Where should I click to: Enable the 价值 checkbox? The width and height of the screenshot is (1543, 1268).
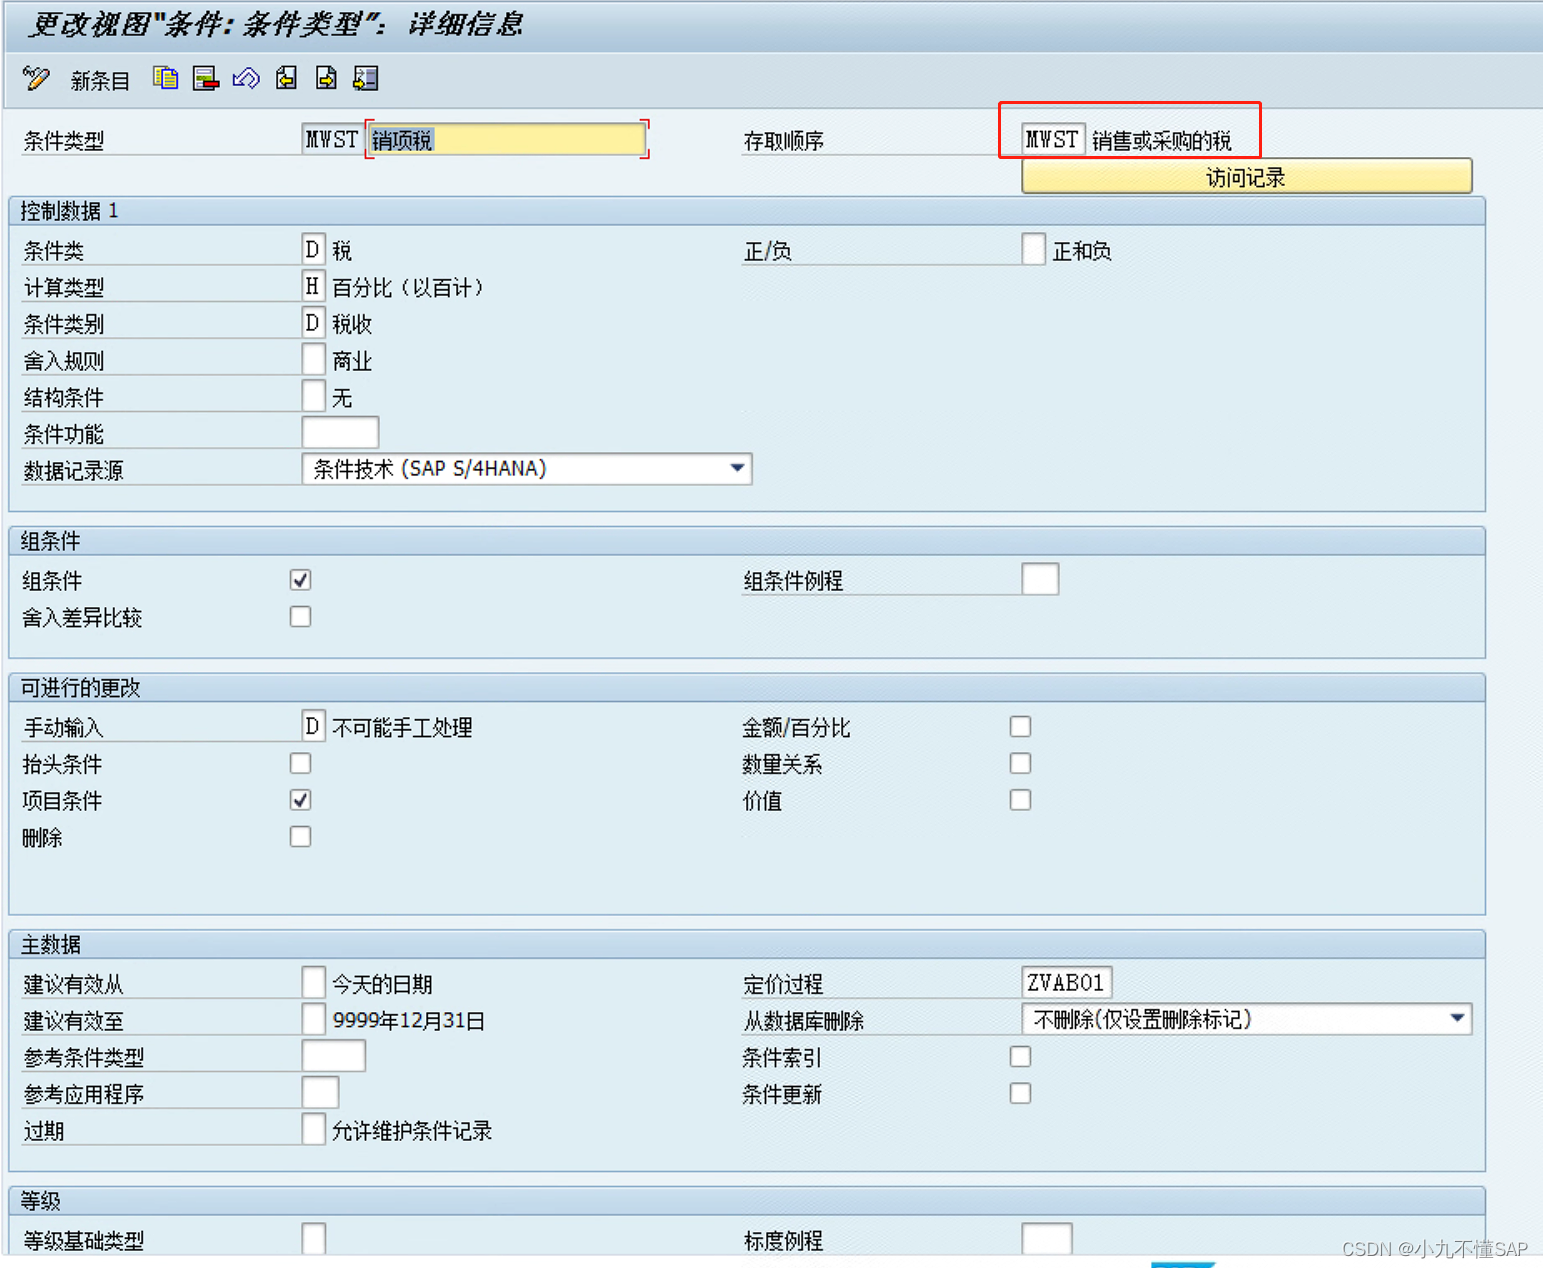tap(1020, 800)
